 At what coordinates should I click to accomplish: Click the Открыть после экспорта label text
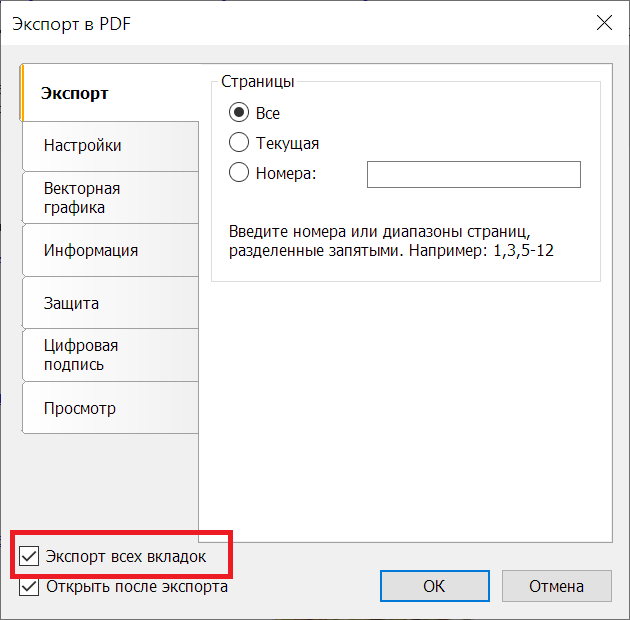[x=137, y=587]
